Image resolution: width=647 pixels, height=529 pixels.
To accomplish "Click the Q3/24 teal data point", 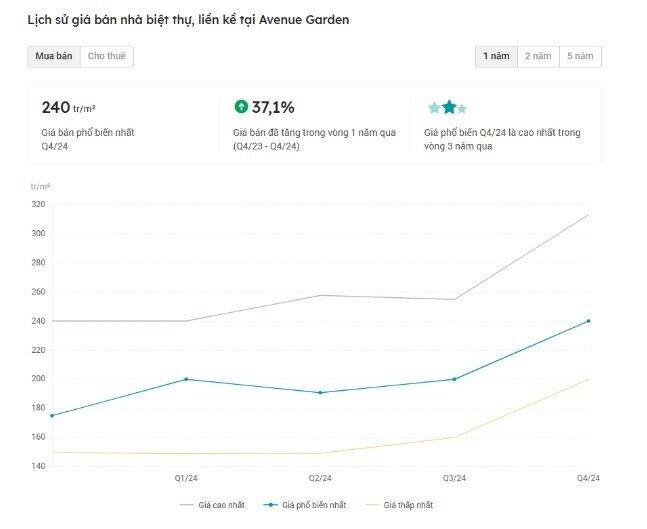I will coord(454,379).
